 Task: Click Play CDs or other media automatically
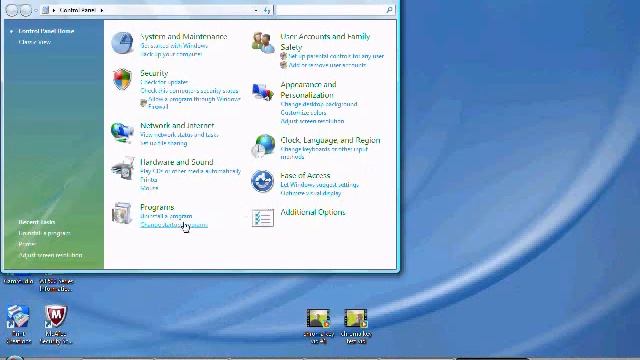191,171
